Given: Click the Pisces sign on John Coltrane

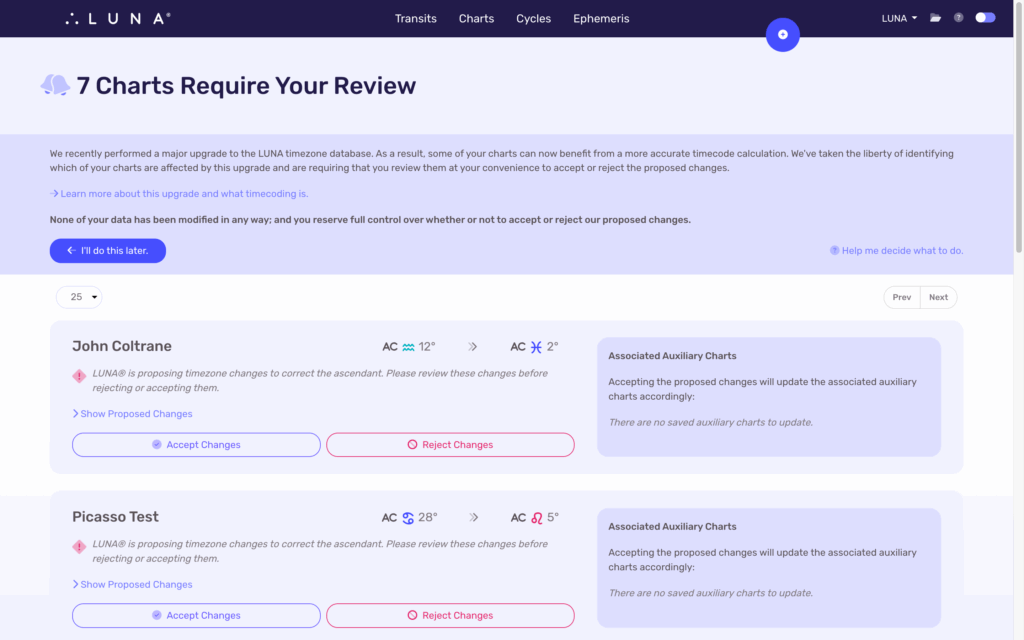Looking at the screenshot, I should 536,347.
